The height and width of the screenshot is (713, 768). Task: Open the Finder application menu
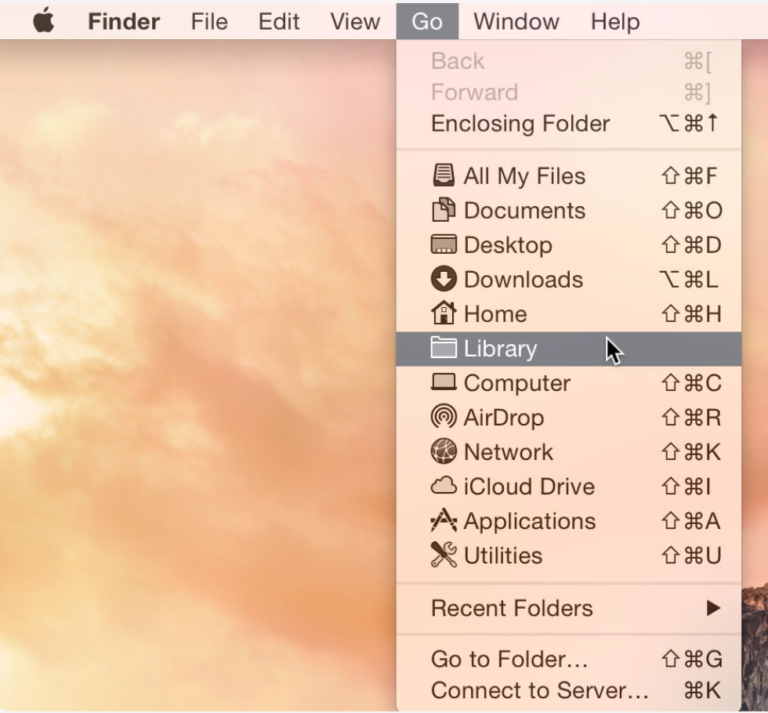point(124,22)
